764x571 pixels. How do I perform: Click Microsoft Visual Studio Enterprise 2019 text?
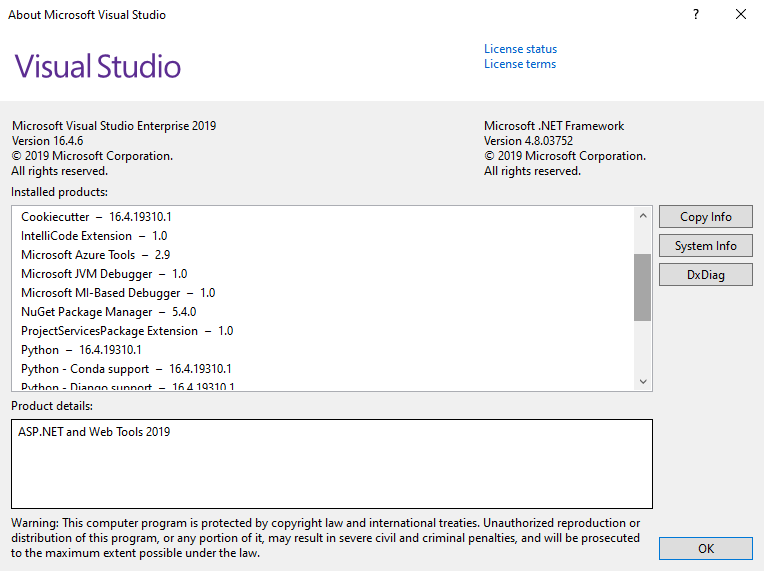coord(114,126)
